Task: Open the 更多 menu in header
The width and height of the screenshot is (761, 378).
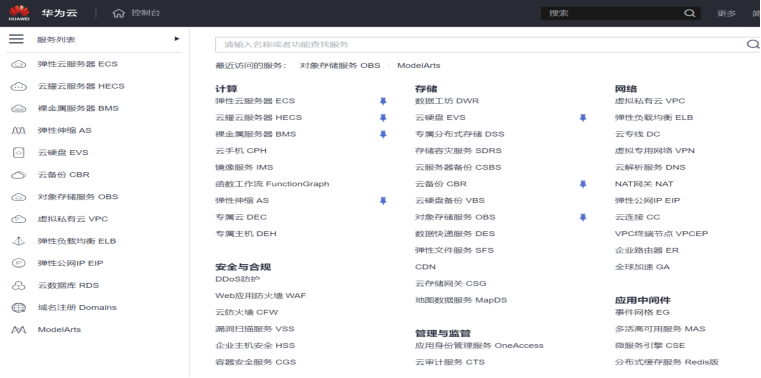Action: (727, 13)
